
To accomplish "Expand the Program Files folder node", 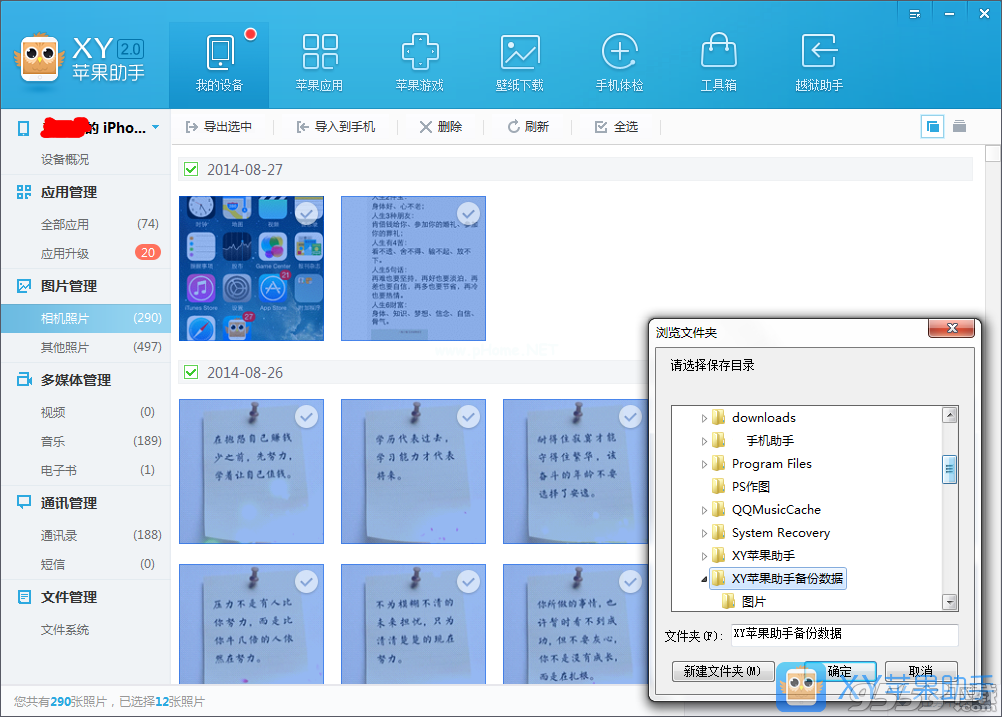I will pos(704,463).
